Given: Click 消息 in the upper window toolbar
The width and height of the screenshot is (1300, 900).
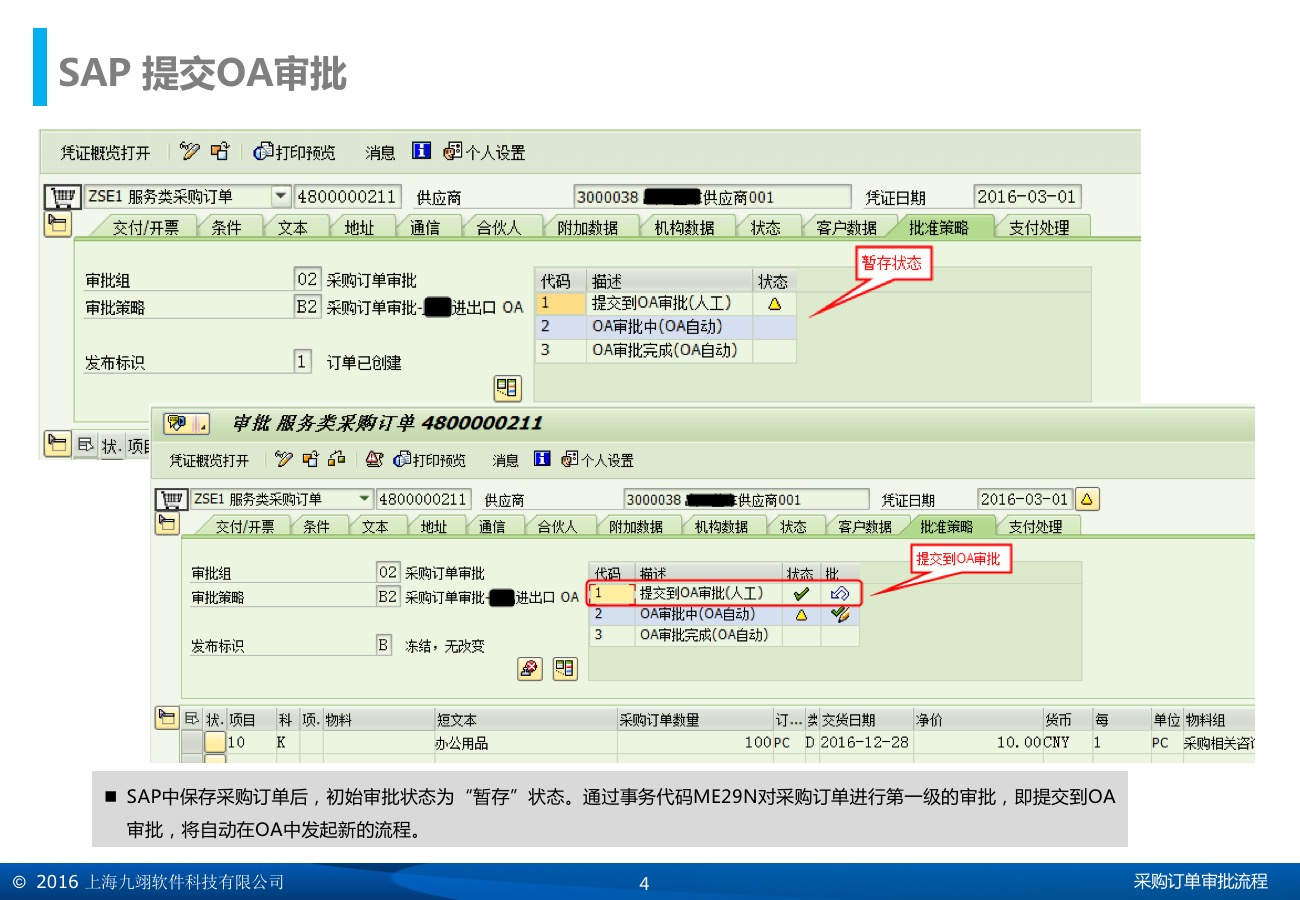Looking at the screenshot, I should pyautogui.click(x=380, y=152).
